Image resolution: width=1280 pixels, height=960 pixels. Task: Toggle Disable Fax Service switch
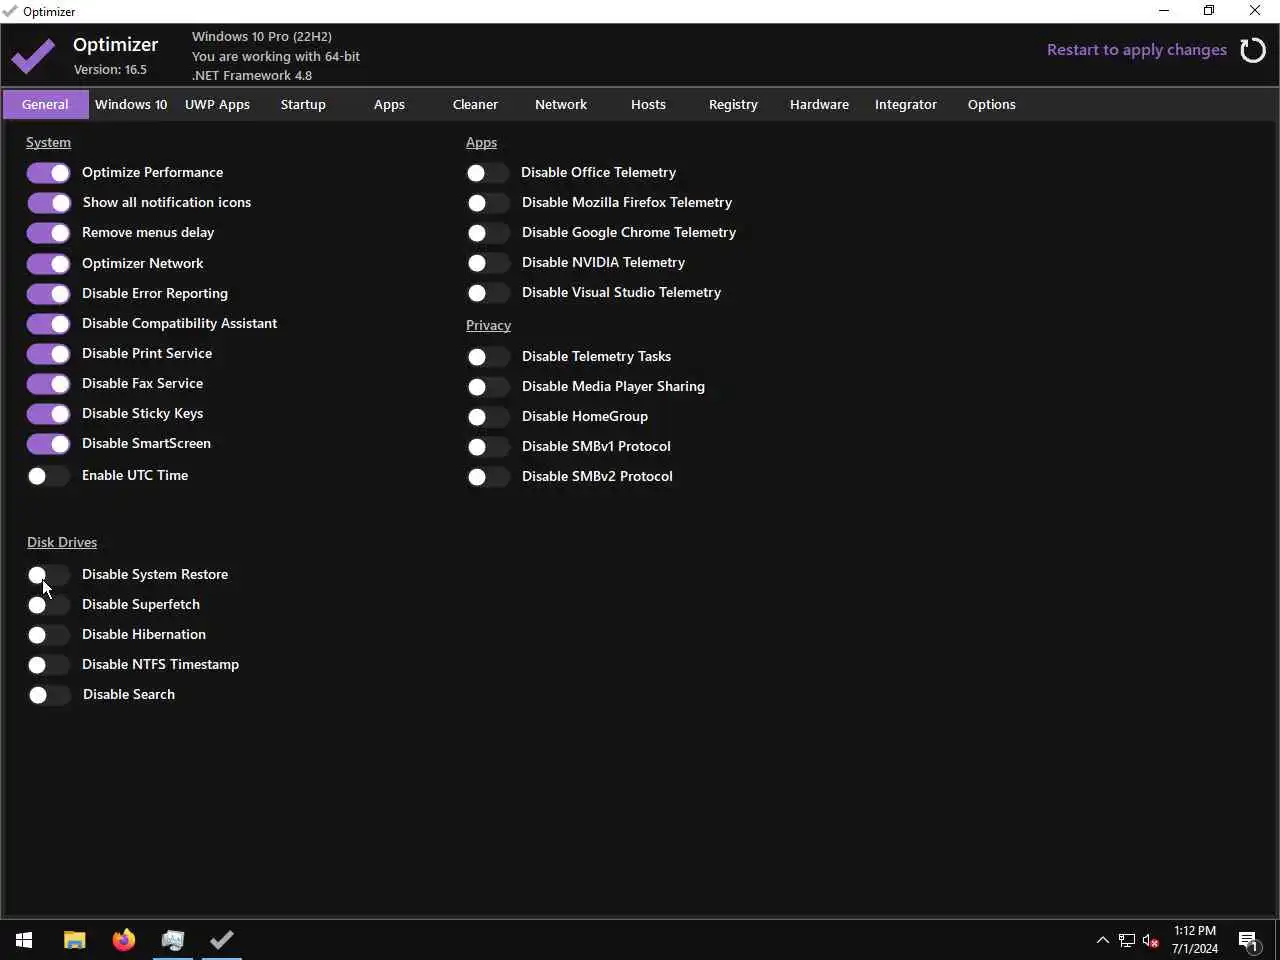[48, 384]
